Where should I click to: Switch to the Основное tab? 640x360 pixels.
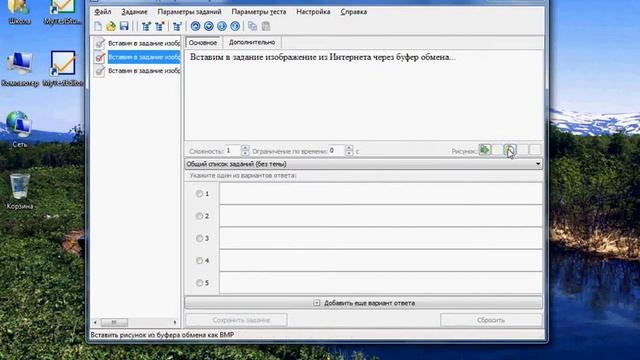pyautogui.click(x=203, y=42)
